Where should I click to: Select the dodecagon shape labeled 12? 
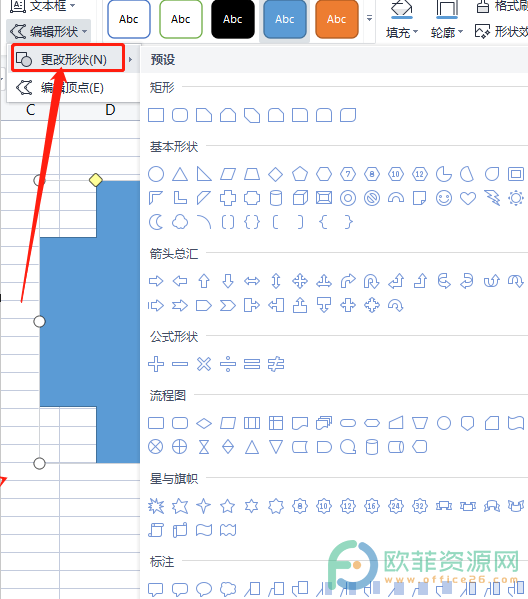point(420,174)
